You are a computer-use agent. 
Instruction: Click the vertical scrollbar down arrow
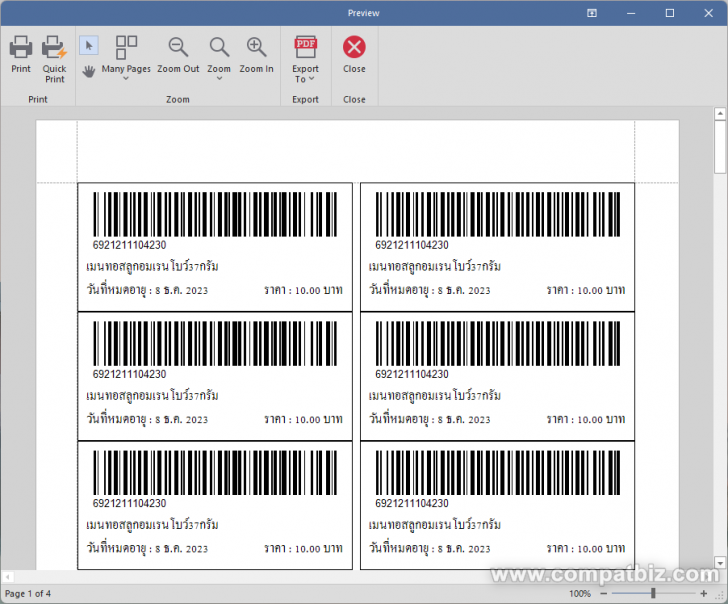[x=720, y=563]
